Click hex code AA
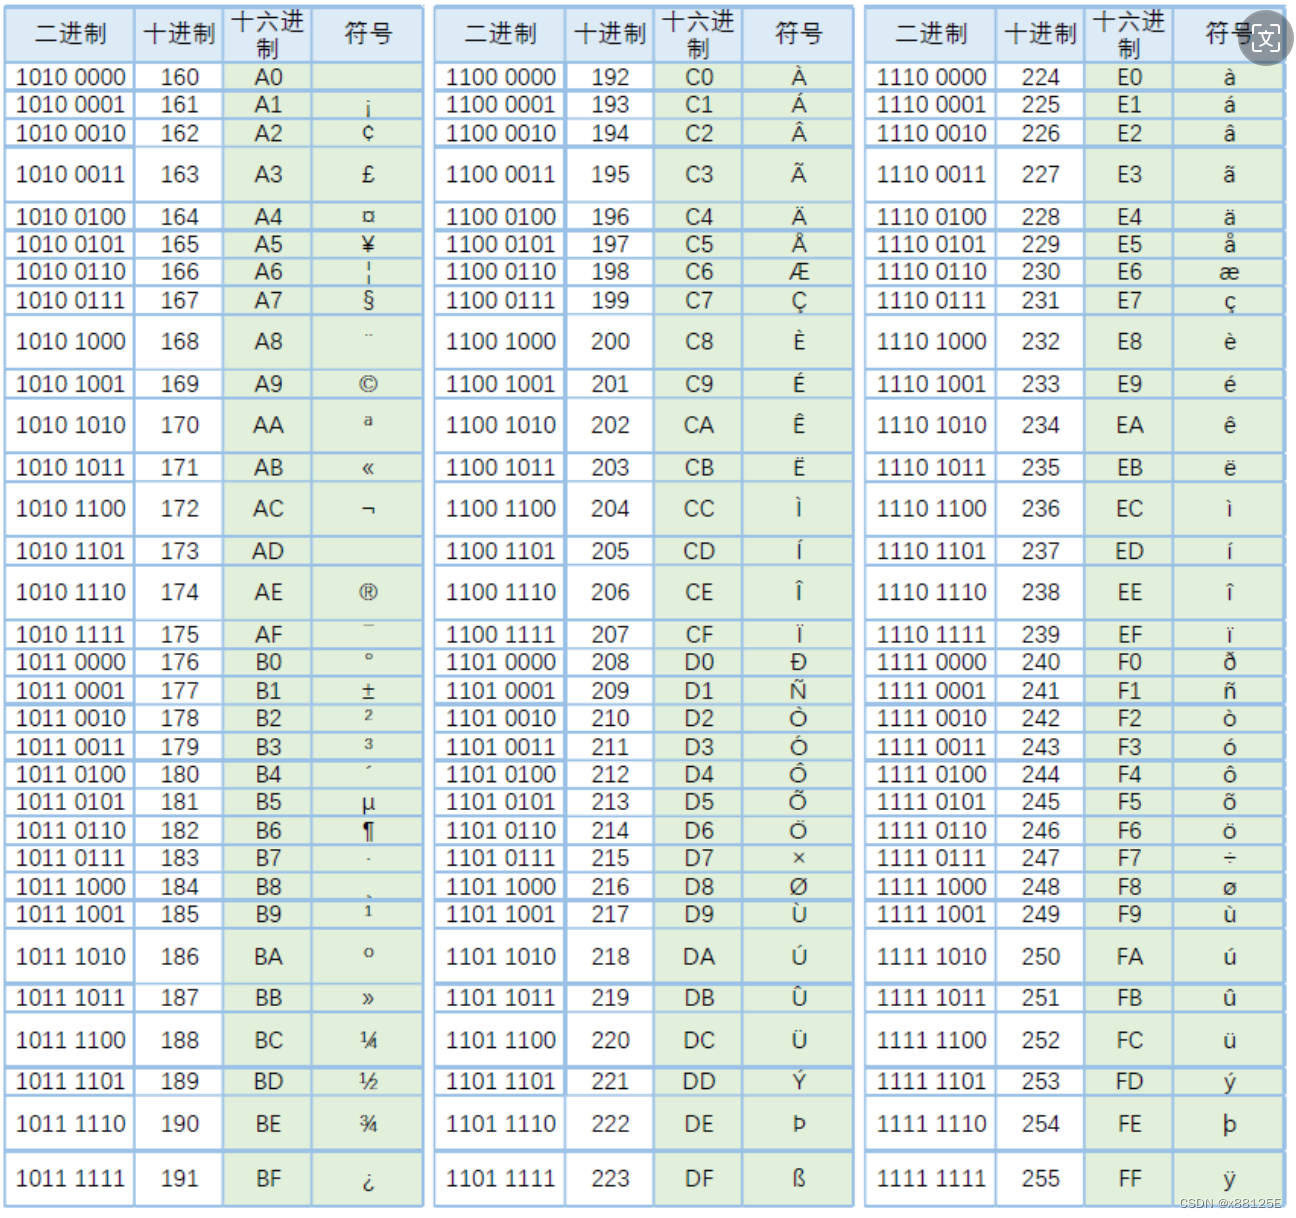Screen dimensions: 1296x1218 coord(268,426)
